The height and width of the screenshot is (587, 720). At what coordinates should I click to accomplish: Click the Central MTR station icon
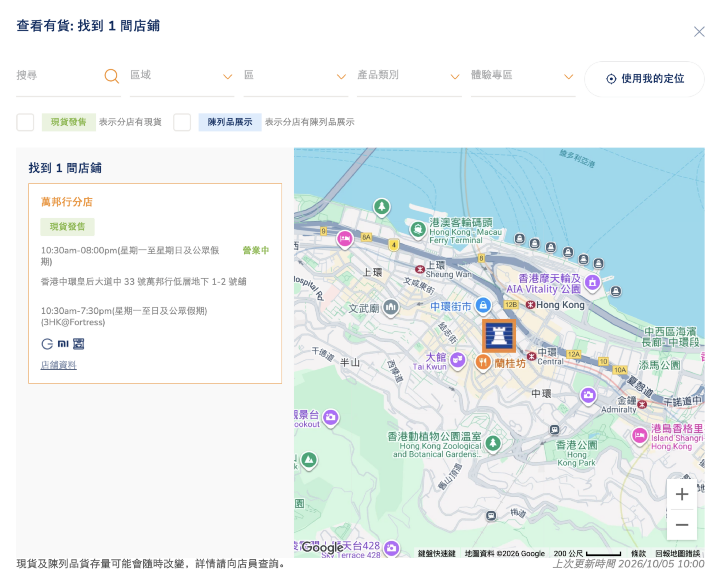point(532,356)
